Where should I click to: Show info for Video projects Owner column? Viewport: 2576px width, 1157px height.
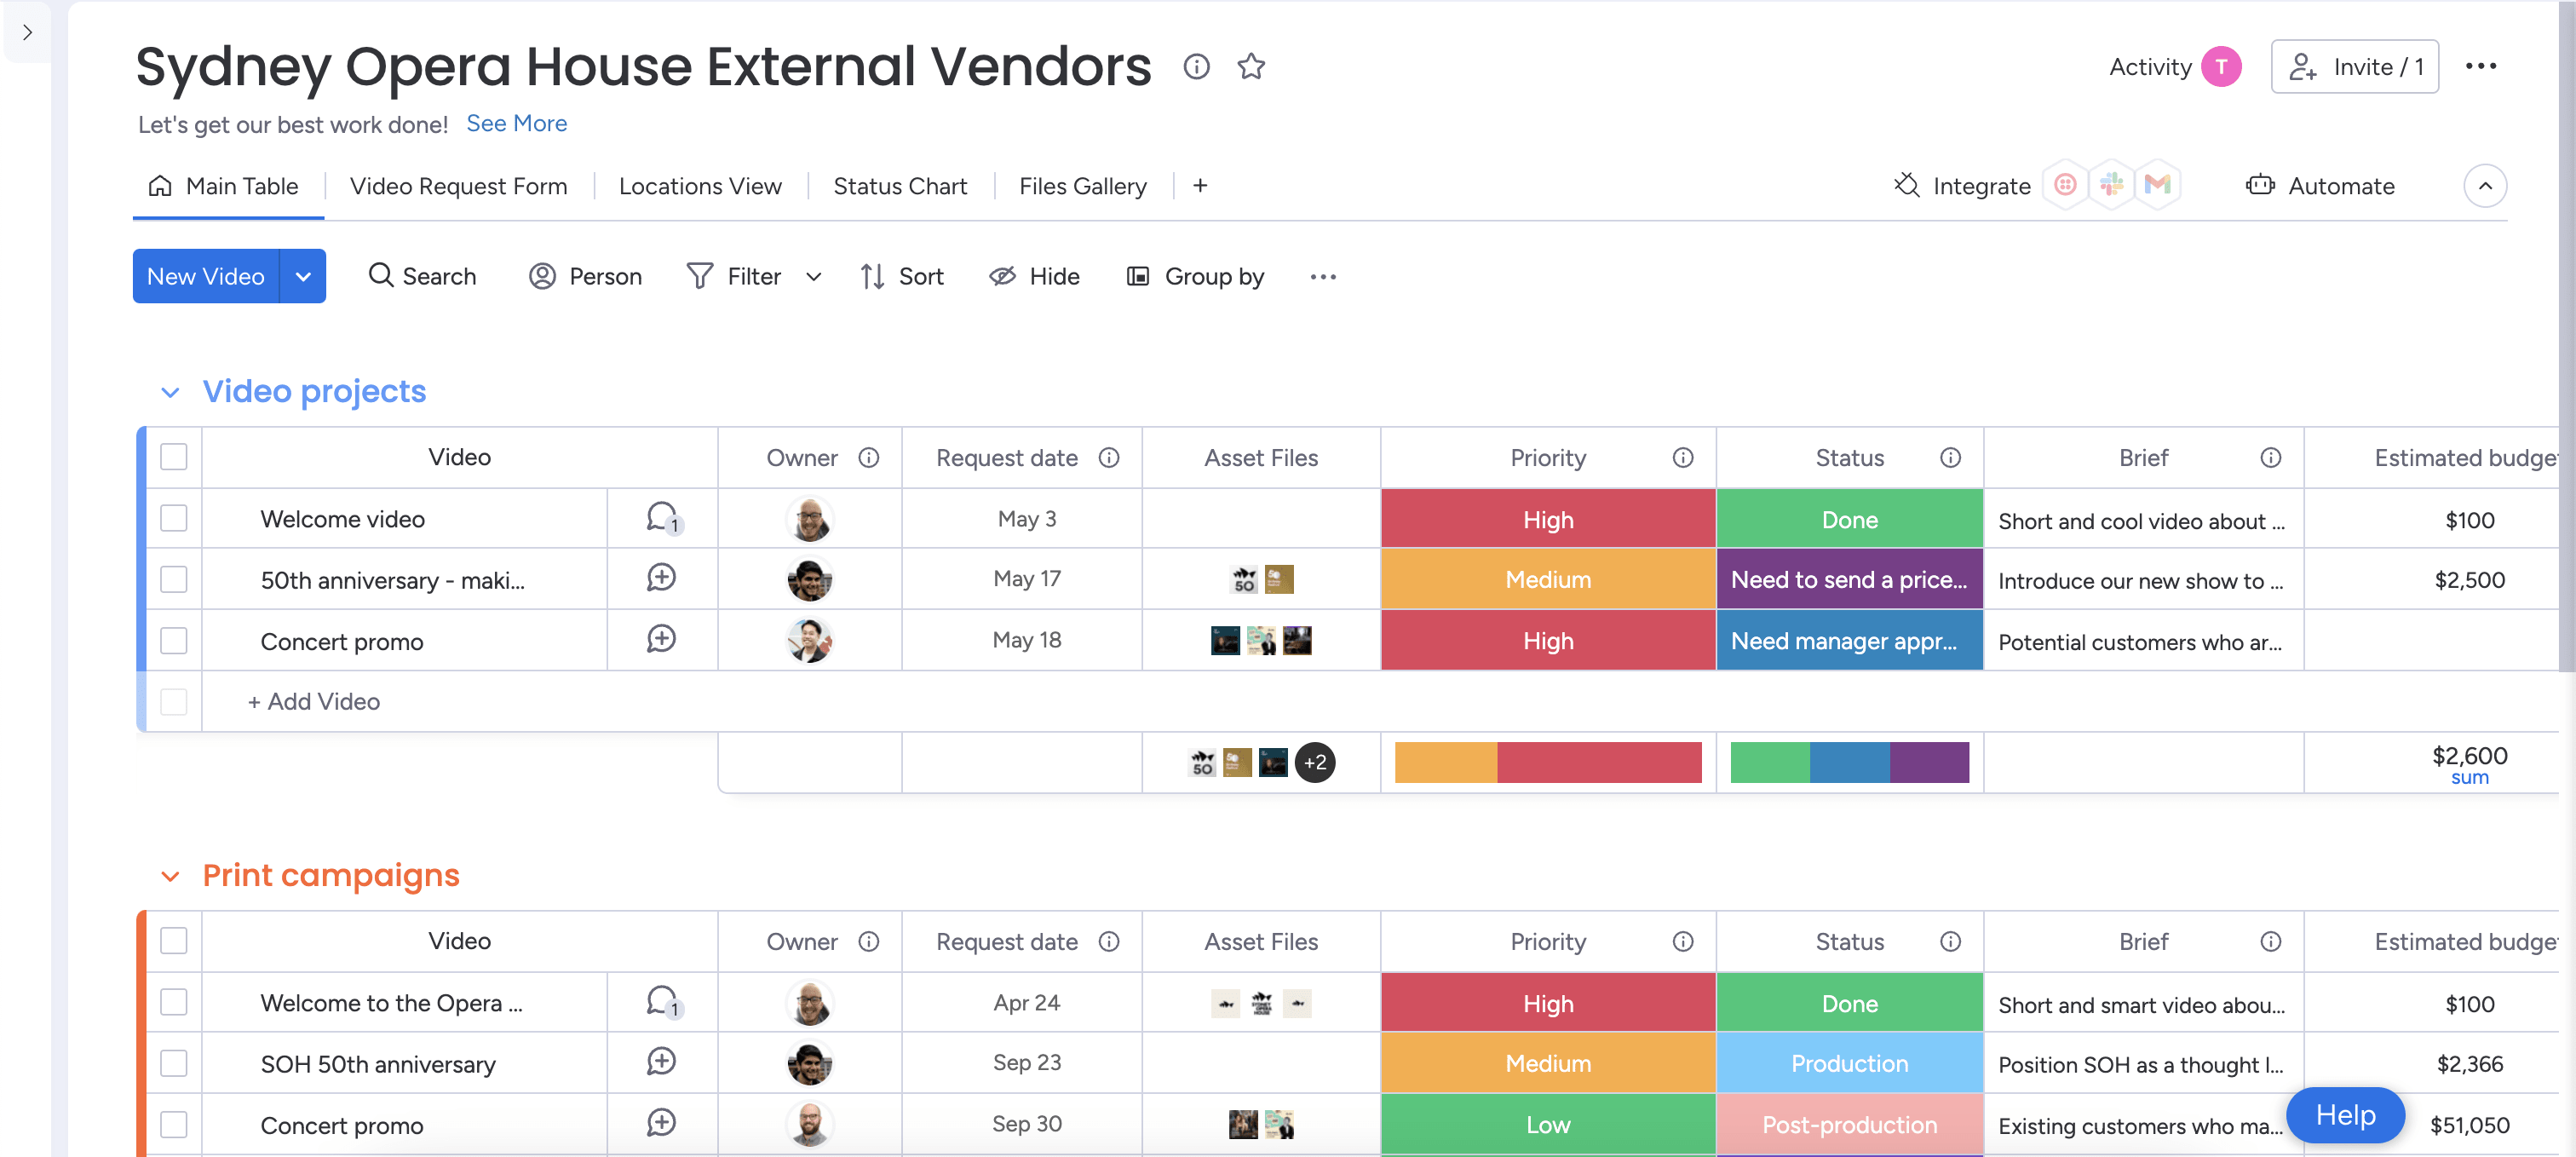(869, 458)
